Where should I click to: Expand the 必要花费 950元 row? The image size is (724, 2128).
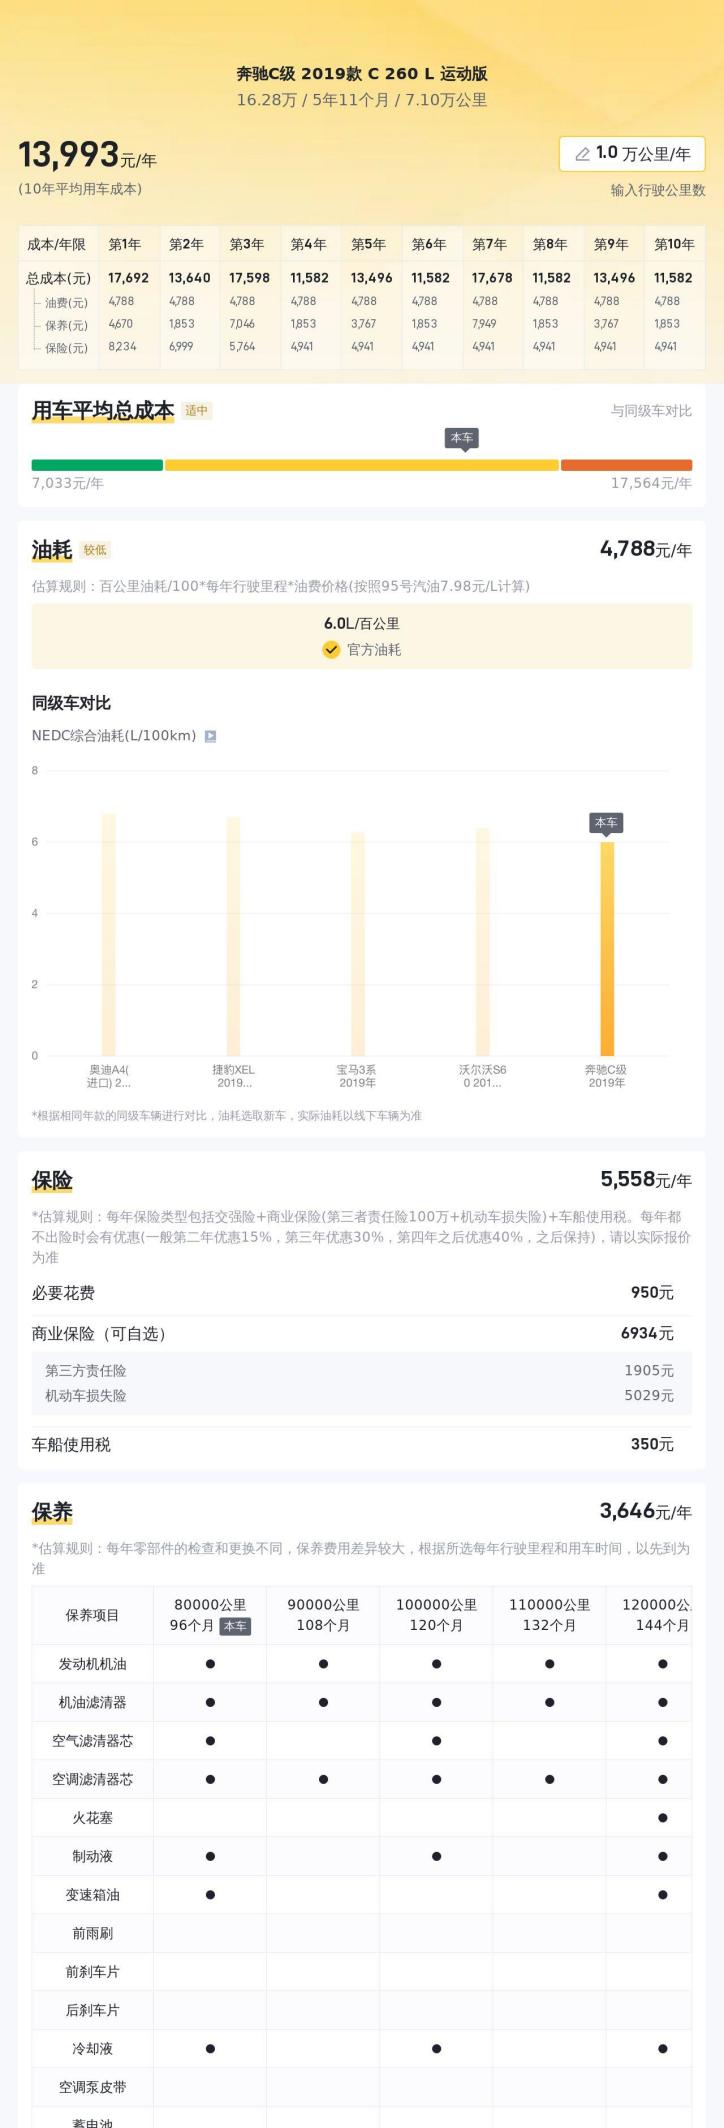click(x=361, y=1293)
